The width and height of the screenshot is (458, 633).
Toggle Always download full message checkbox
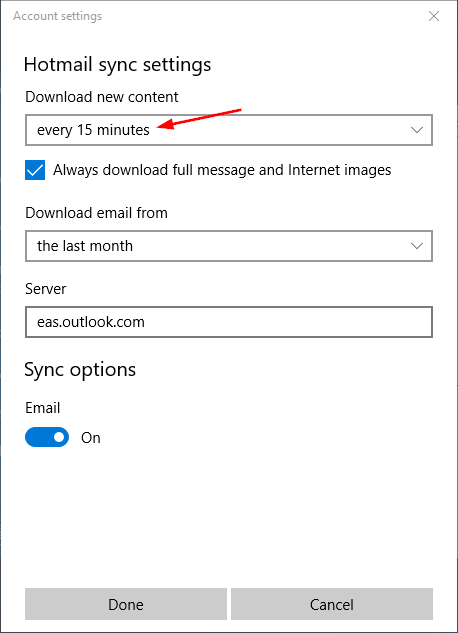tap(35, 170)
